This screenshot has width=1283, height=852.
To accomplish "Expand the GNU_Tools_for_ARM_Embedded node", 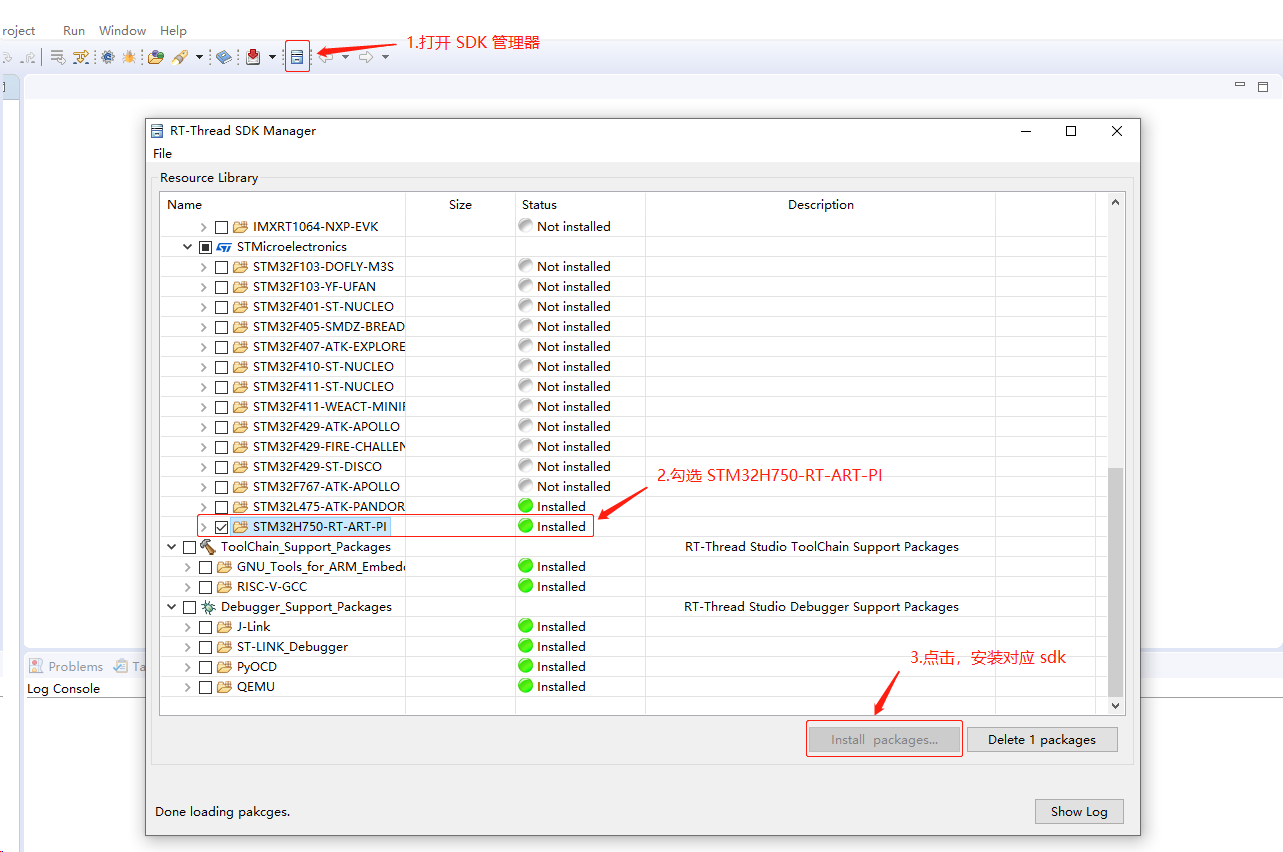I will [x=188, y=567].
